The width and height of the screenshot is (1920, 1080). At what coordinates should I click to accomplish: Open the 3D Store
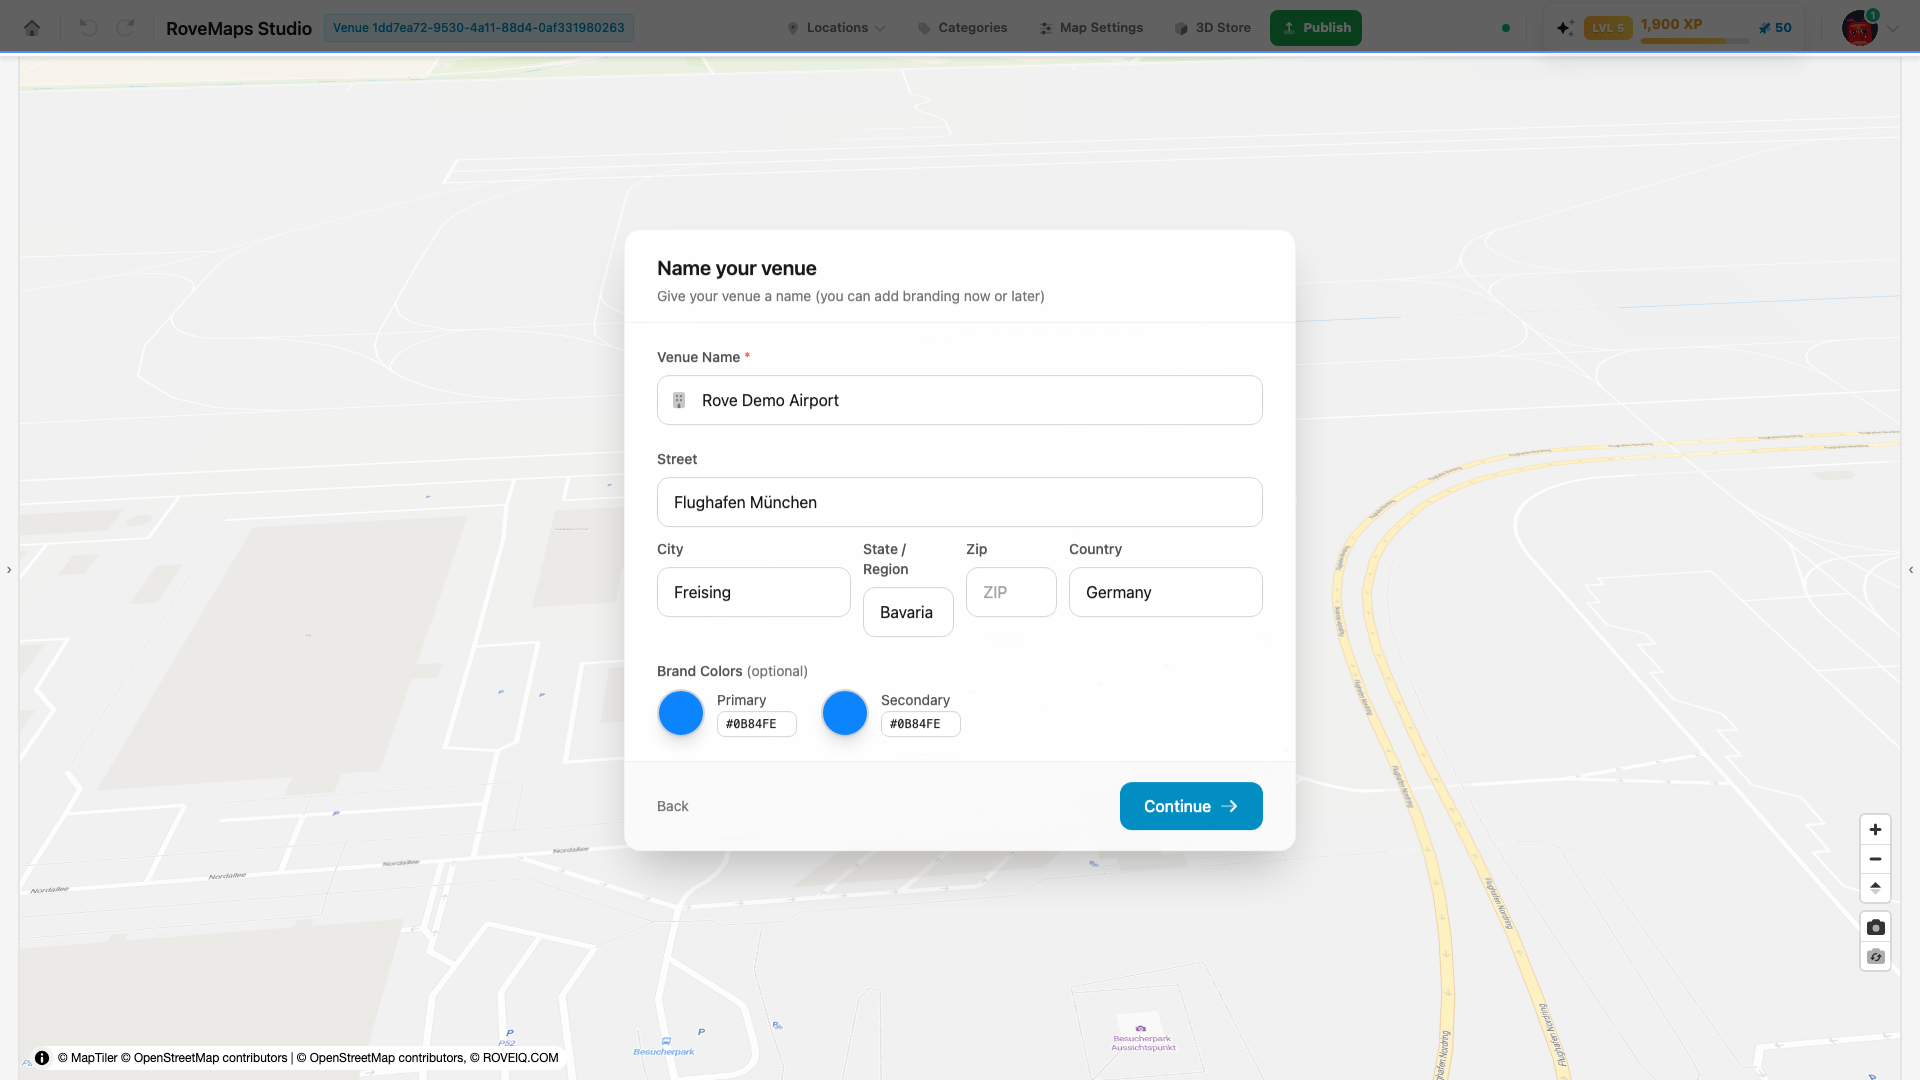pyautogui.click(x=1212, y=28)
